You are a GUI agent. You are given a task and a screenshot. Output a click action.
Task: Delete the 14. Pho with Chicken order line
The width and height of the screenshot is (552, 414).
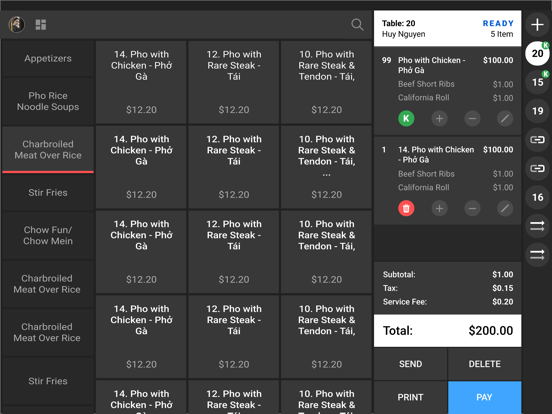pyautogui.click(x=406, y=208)
